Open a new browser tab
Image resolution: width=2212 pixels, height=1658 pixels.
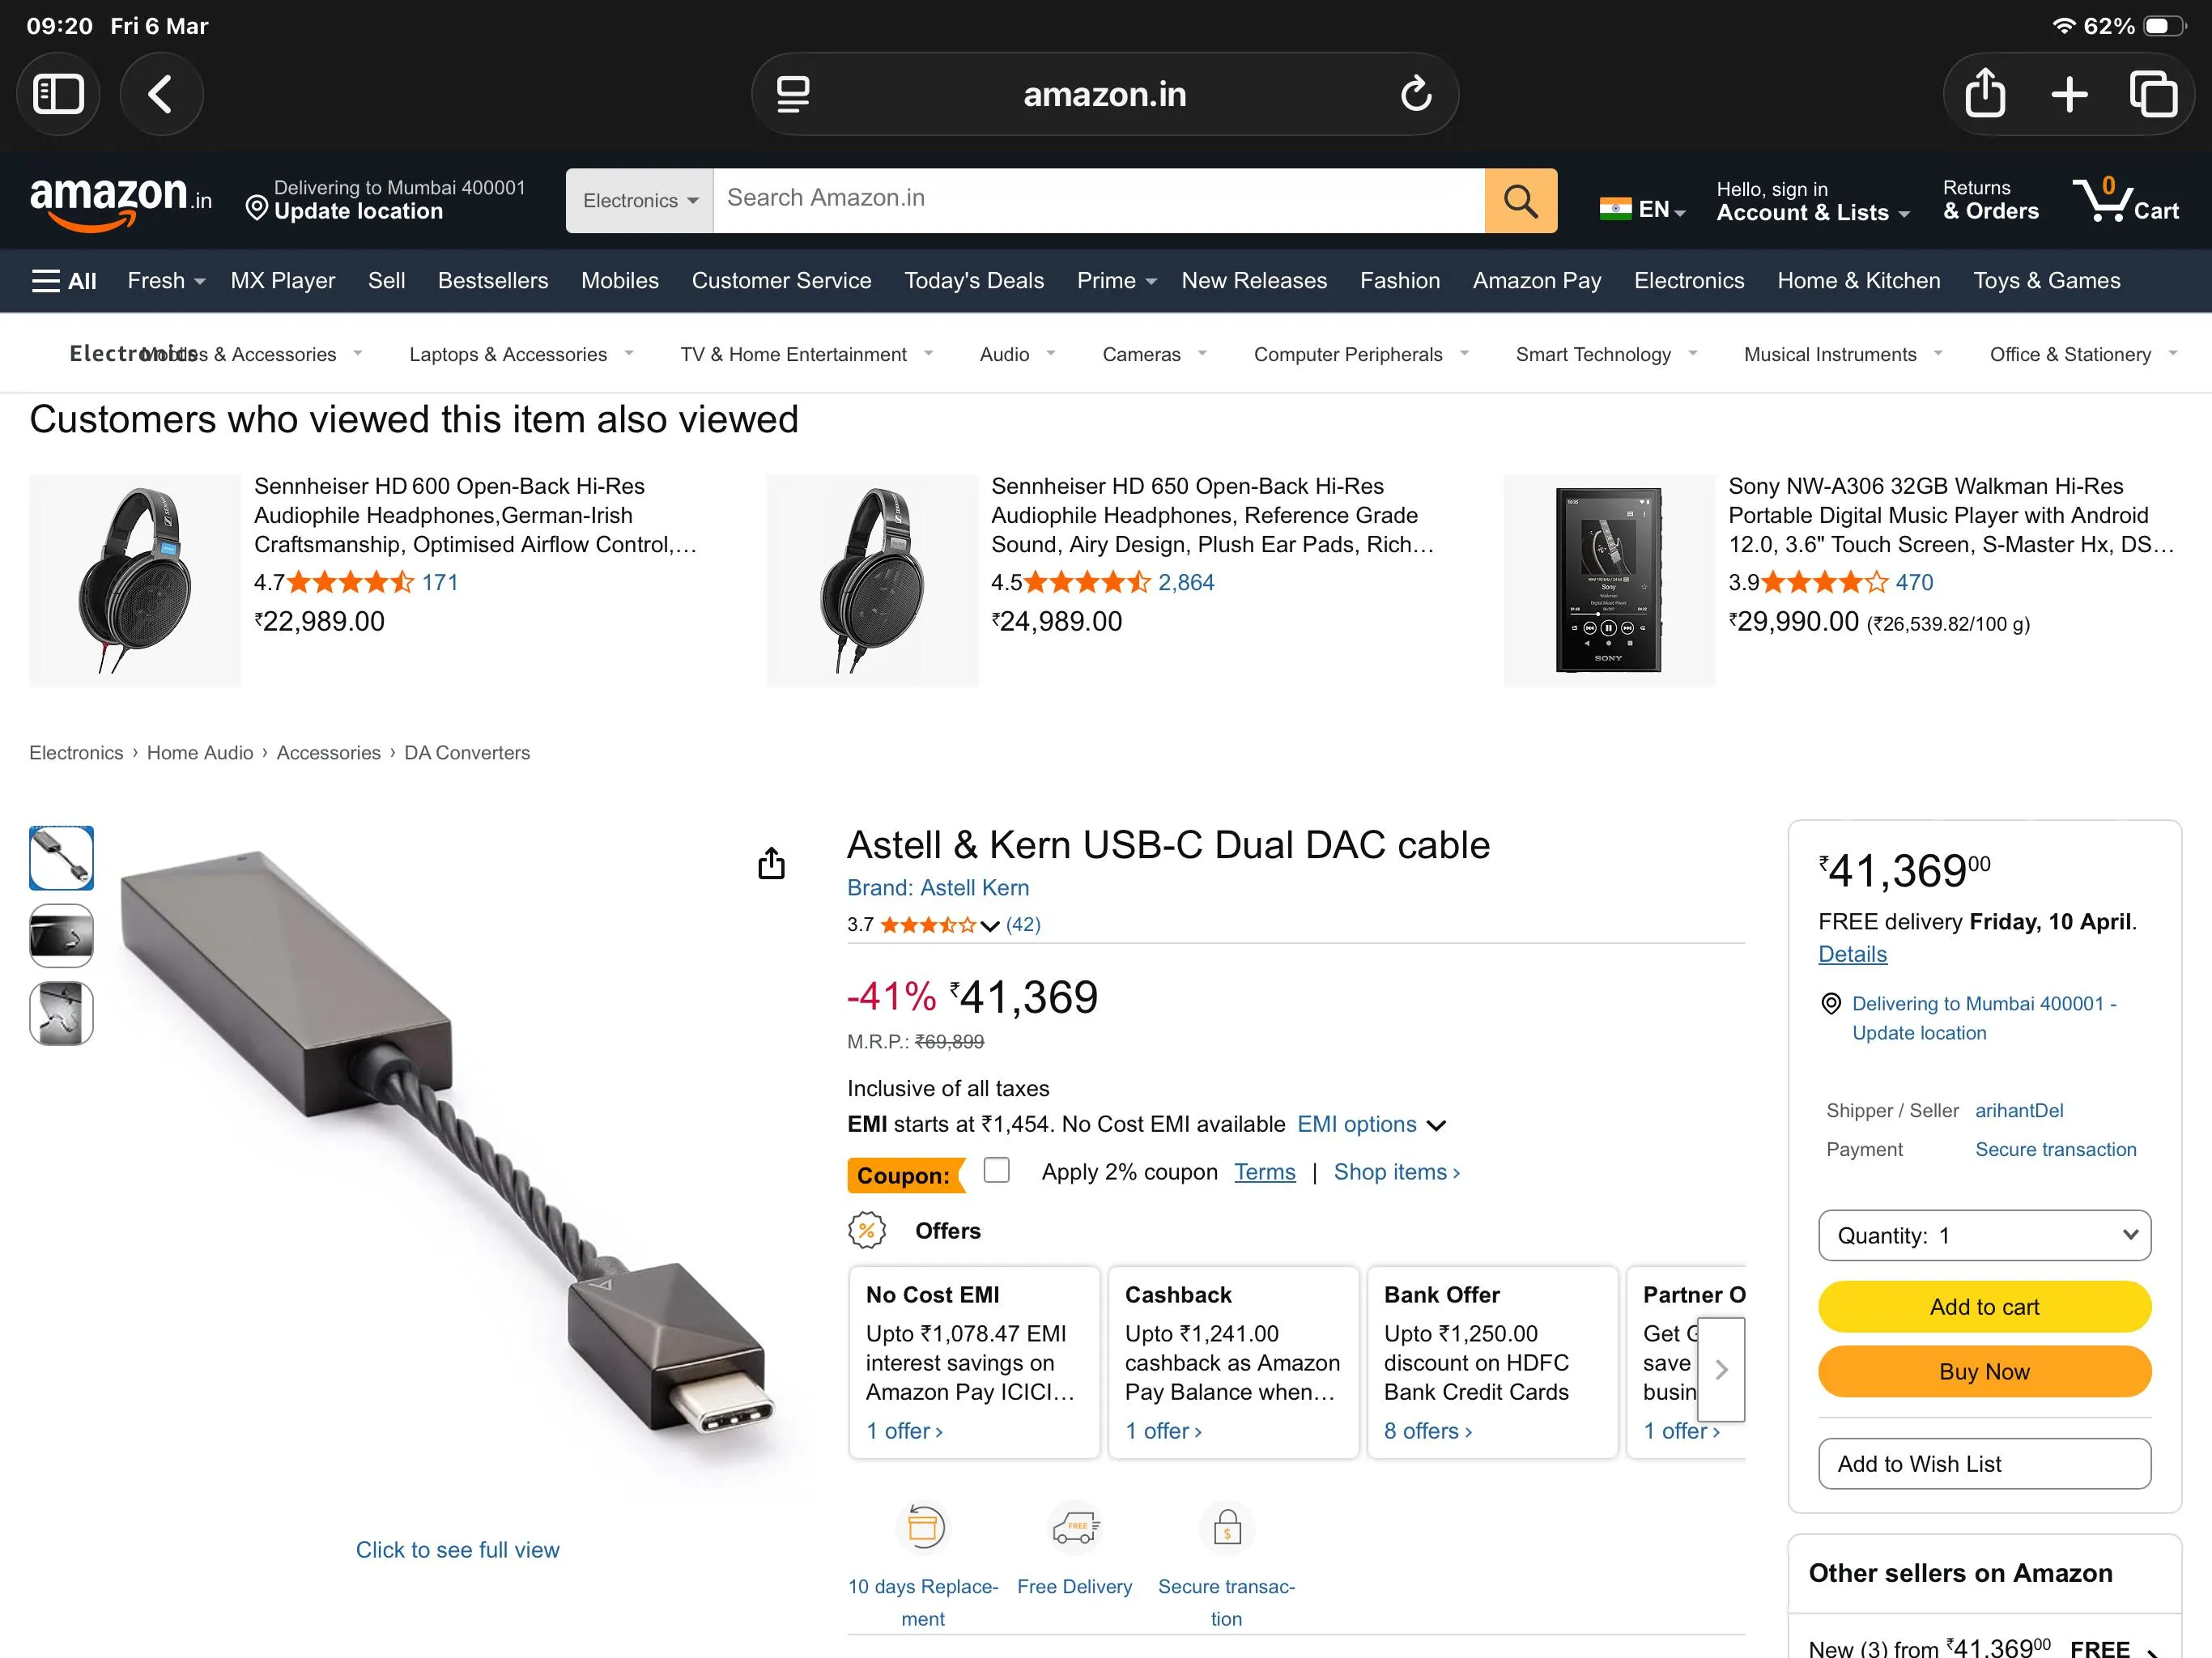pos(2069,94)
